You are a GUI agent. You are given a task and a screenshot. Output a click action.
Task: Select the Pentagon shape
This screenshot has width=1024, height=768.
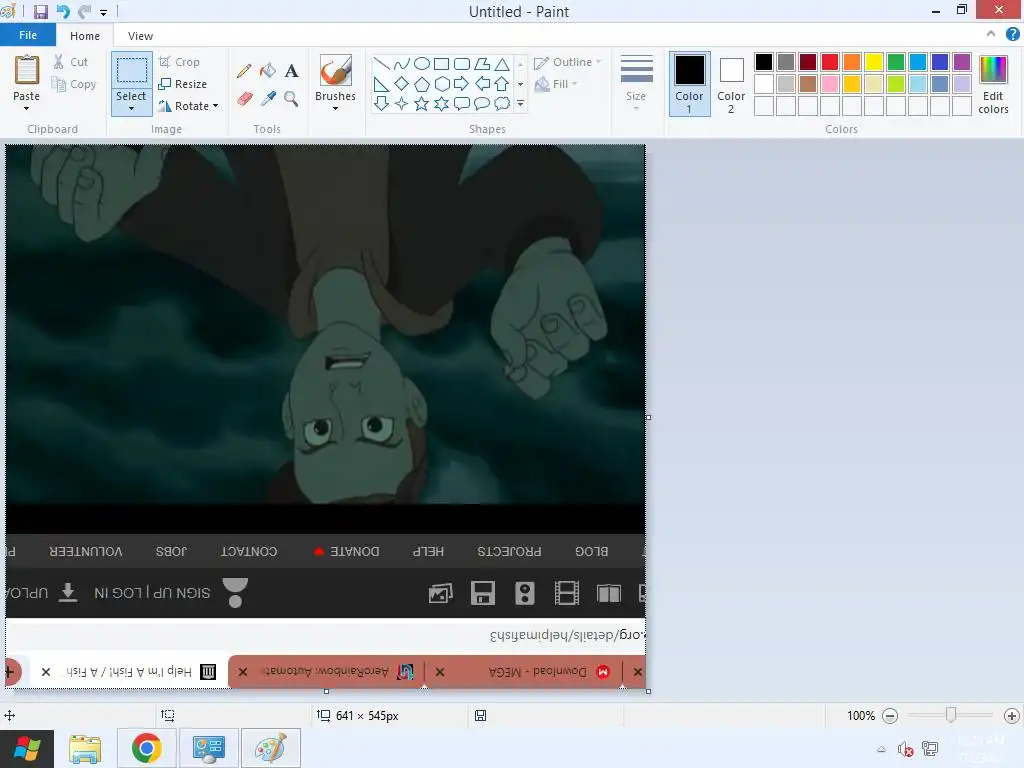(x=422, y=84)
